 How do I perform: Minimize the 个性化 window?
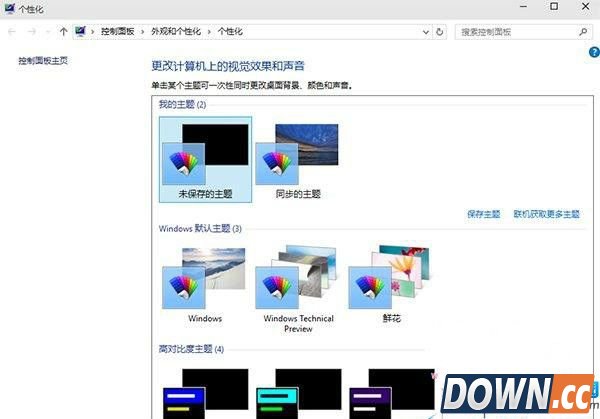(x=523, y=7)
